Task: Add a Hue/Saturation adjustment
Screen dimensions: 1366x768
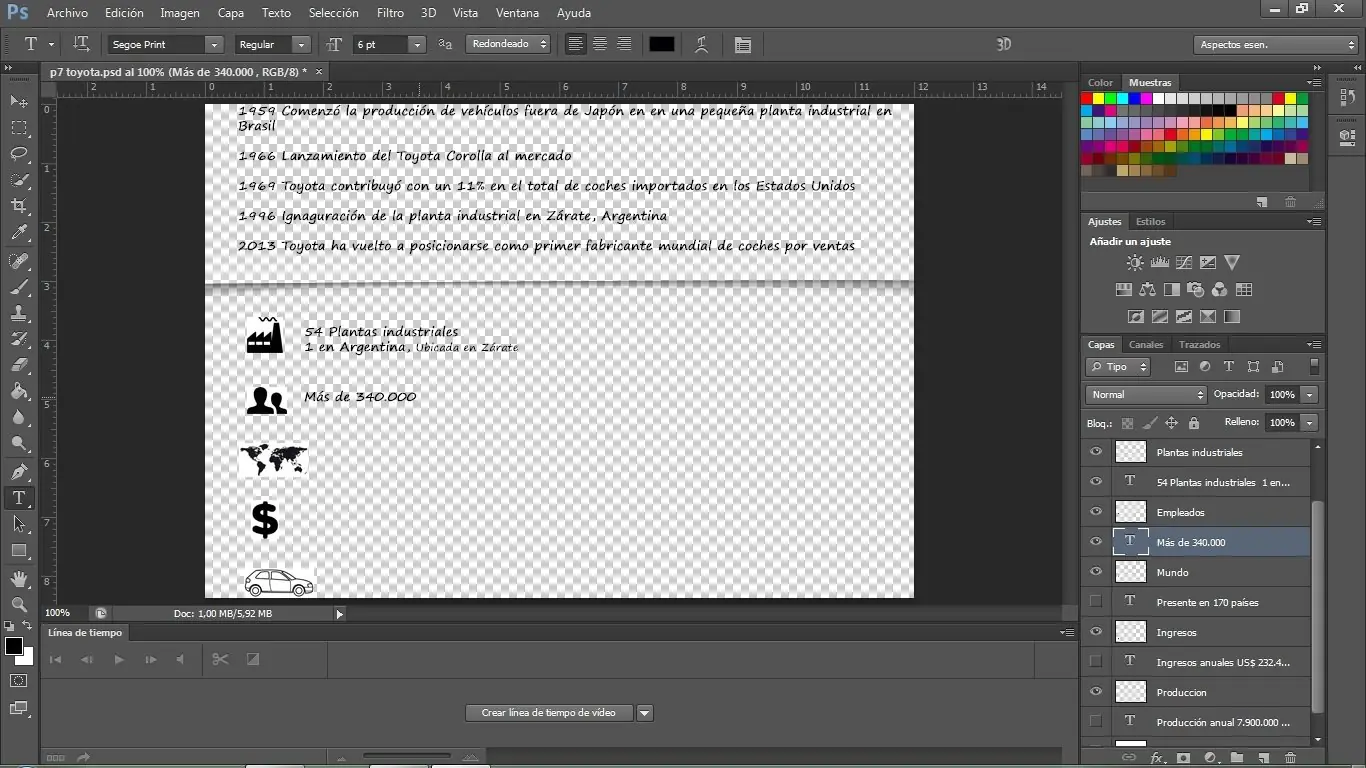Action: click(x=1123, y=290)
